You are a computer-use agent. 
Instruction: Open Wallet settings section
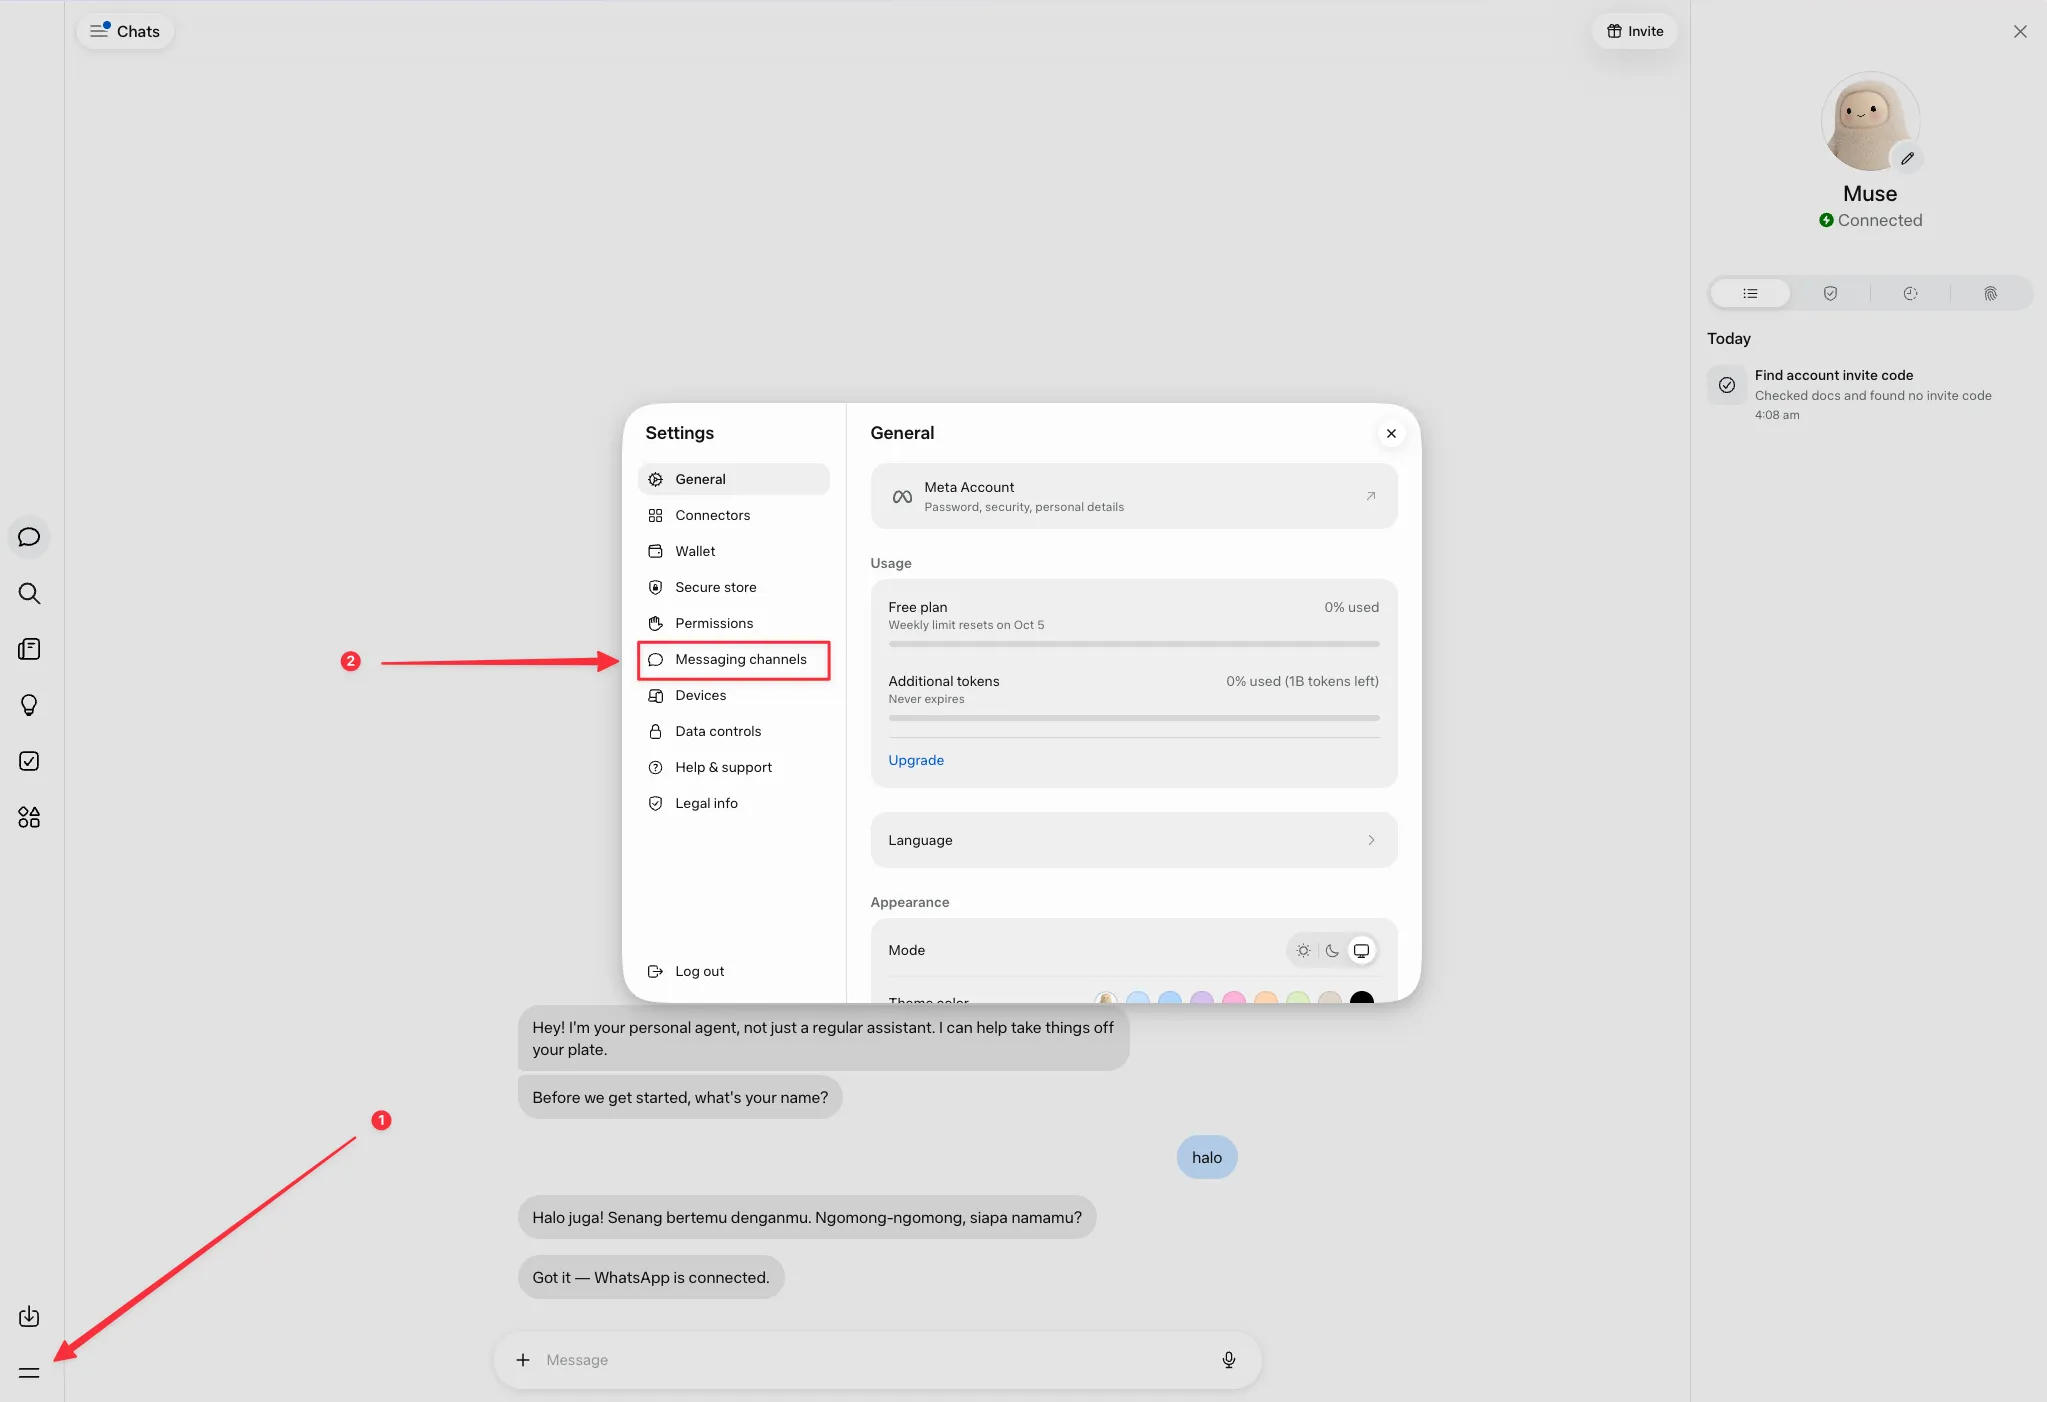point(733,551)
